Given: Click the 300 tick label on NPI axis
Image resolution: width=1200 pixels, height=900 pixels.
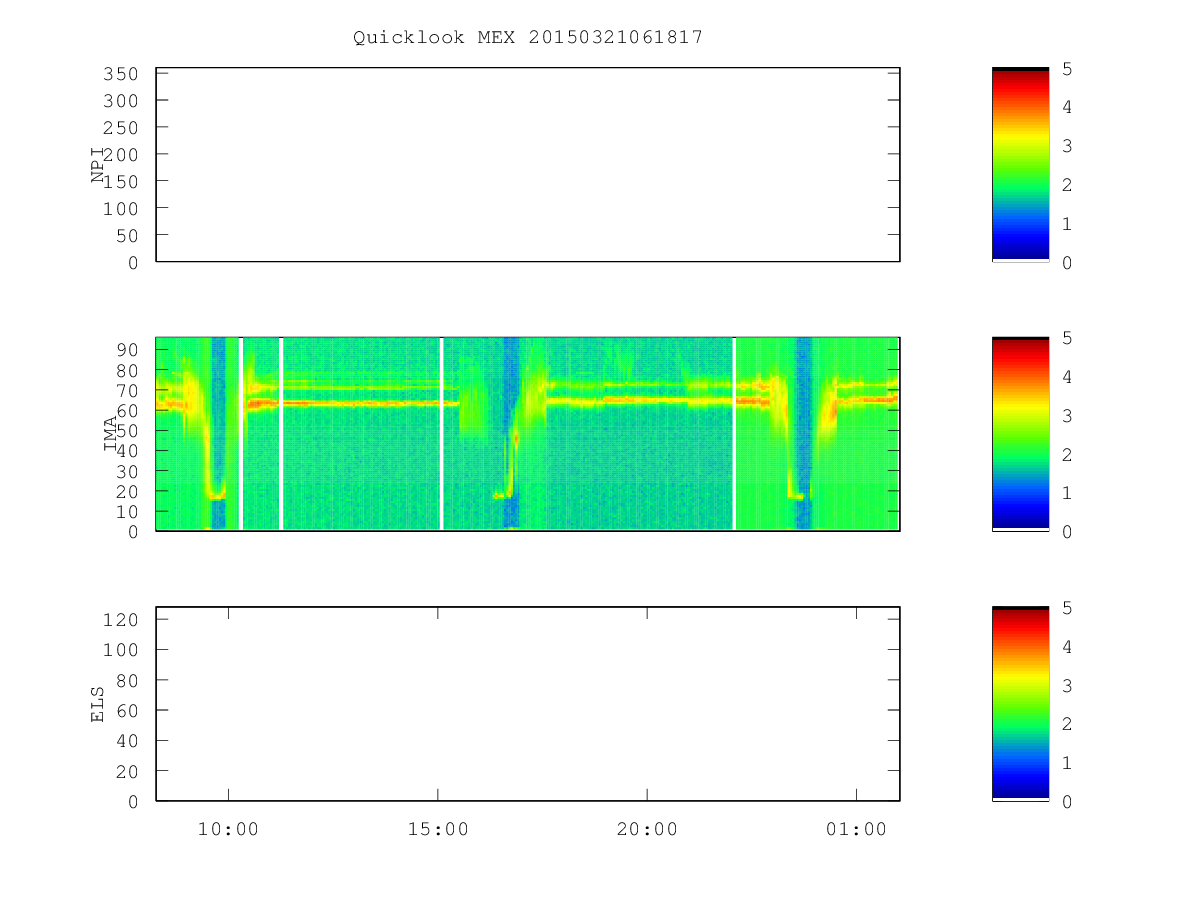Looking at the screenshot, I should pos(120,101).
